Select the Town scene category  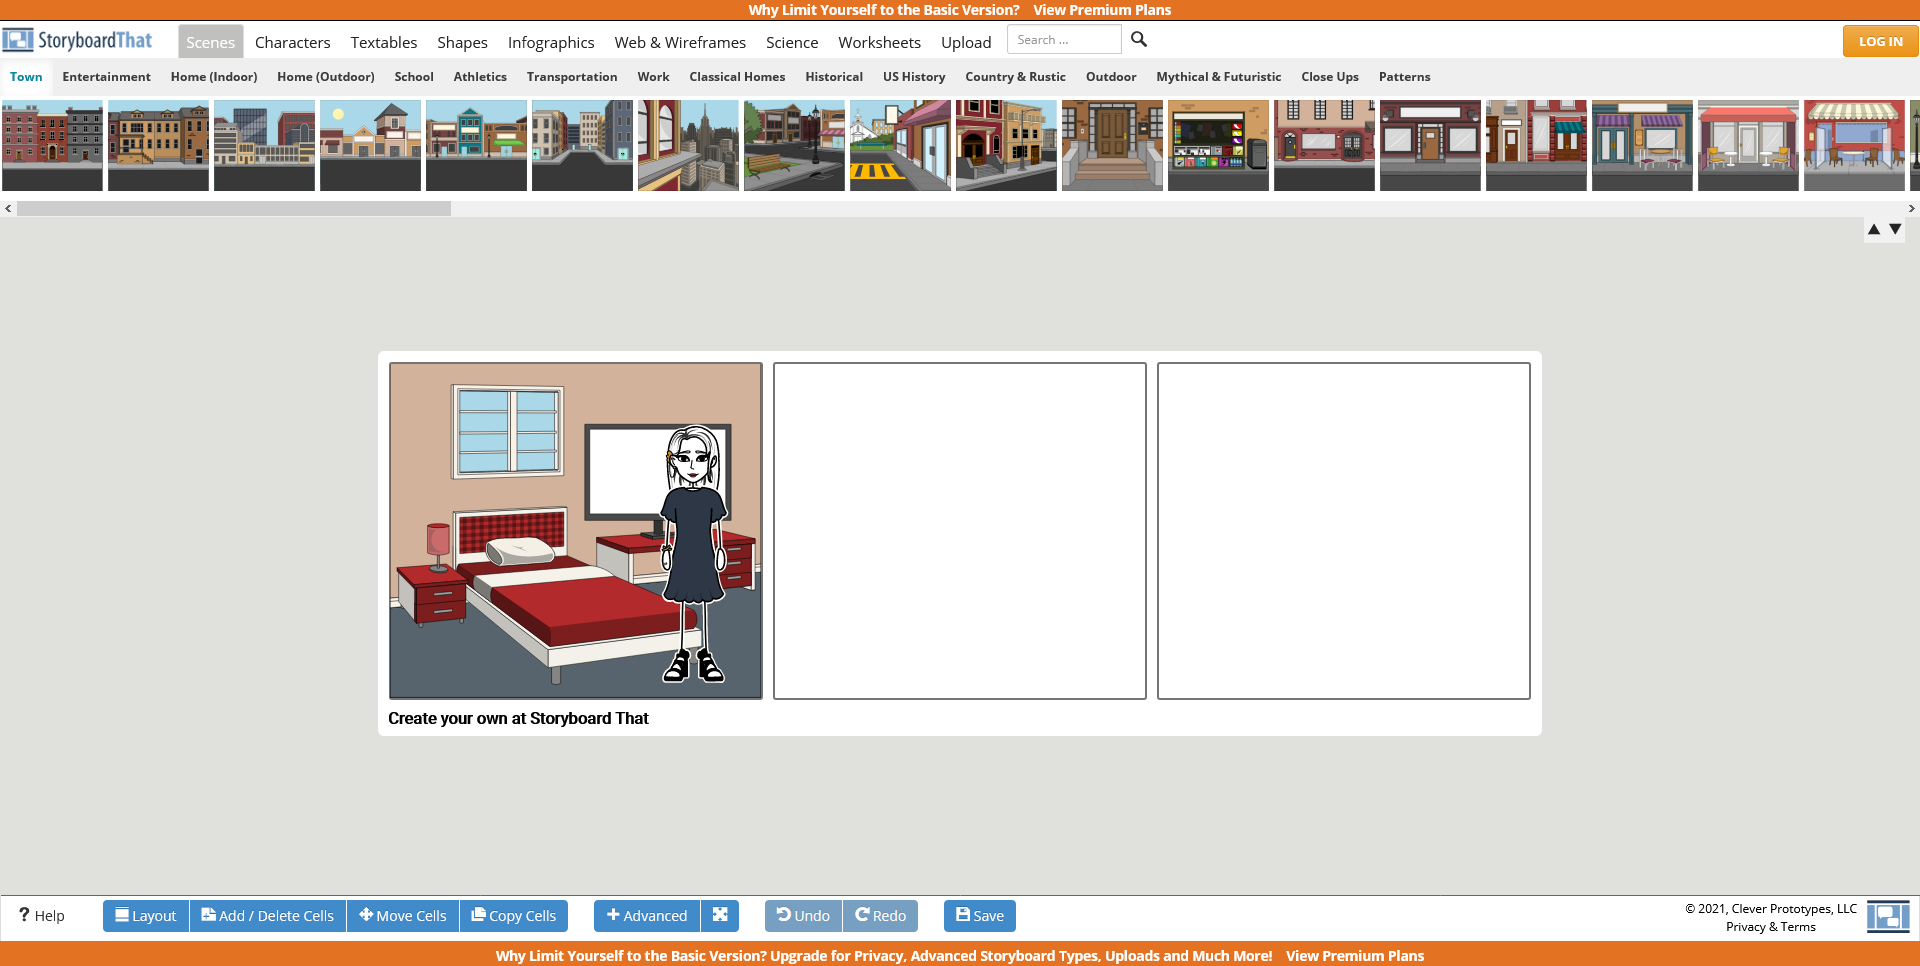(26, 77)
